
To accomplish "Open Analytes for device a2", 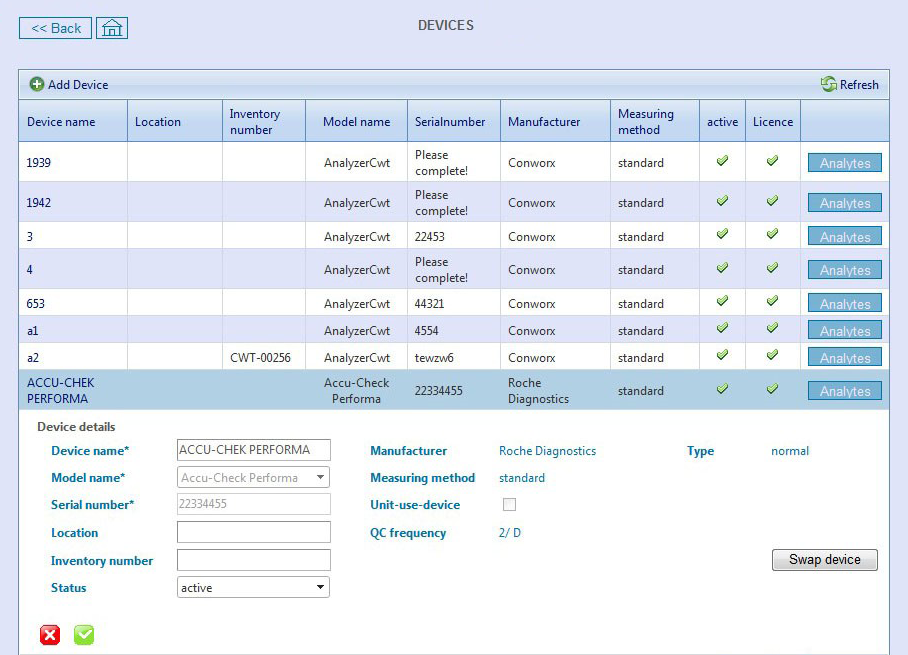I will click(x=844, y=357).
